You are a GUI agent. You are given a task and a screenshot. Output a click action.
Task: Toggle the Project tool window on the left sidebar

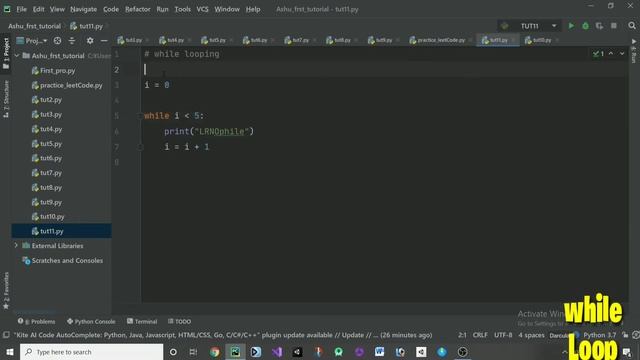6,53
